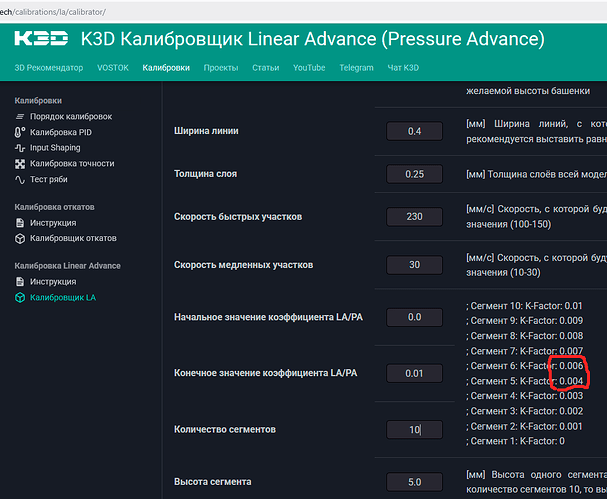607x499 pixels.
Task: Click the waveform icon beside Input Shaping
Action: click(x=20, y=148)
